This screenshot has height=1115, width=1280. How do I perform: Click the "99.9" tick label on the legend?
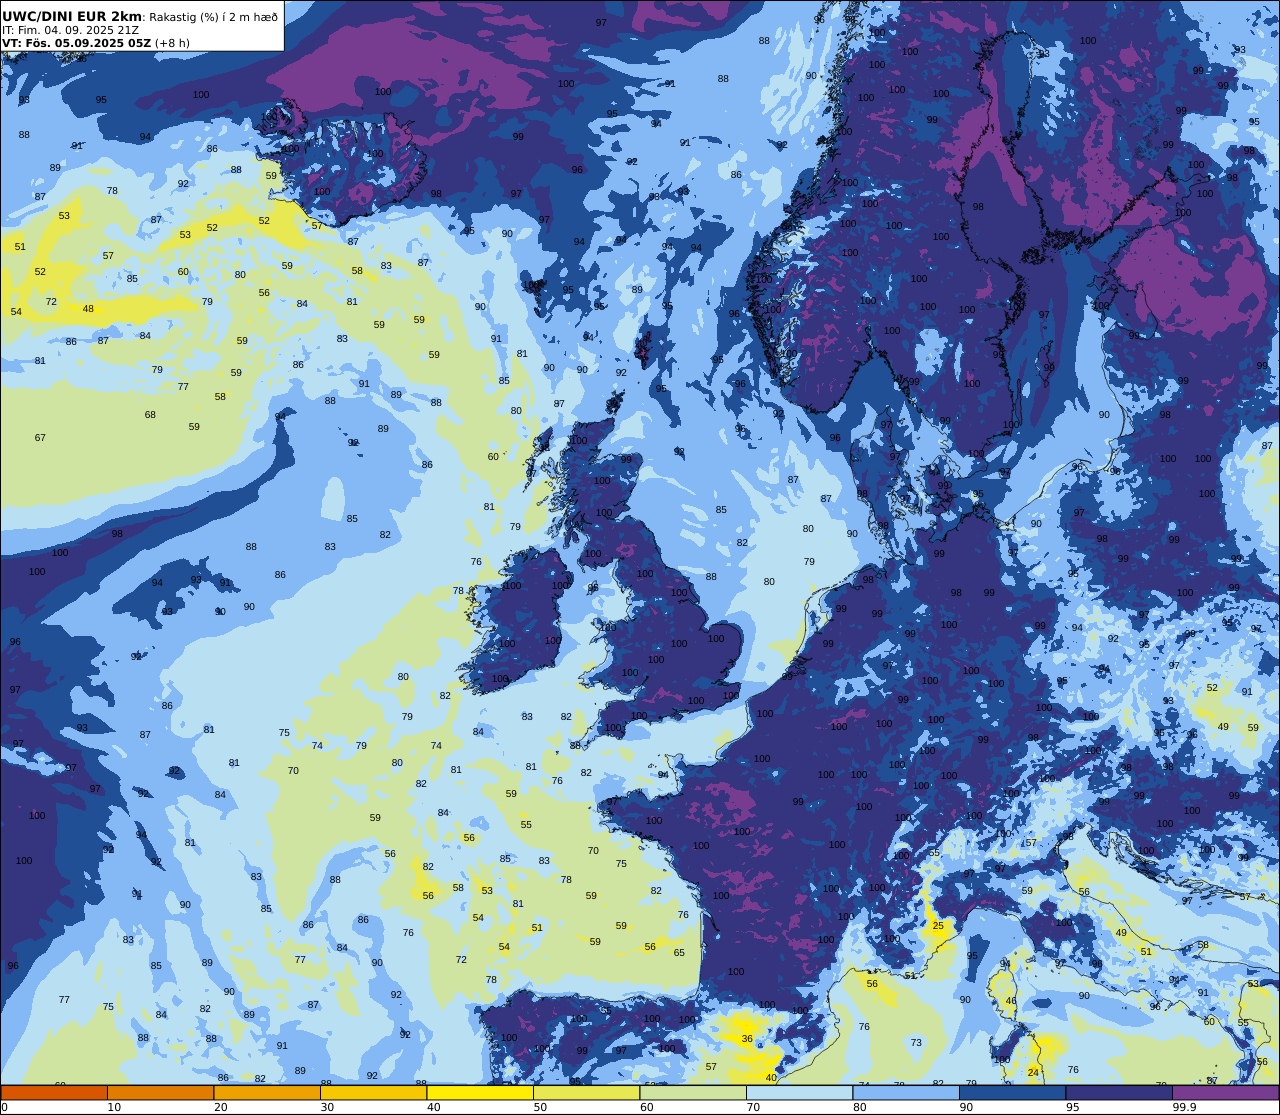pos(1184,1107)
